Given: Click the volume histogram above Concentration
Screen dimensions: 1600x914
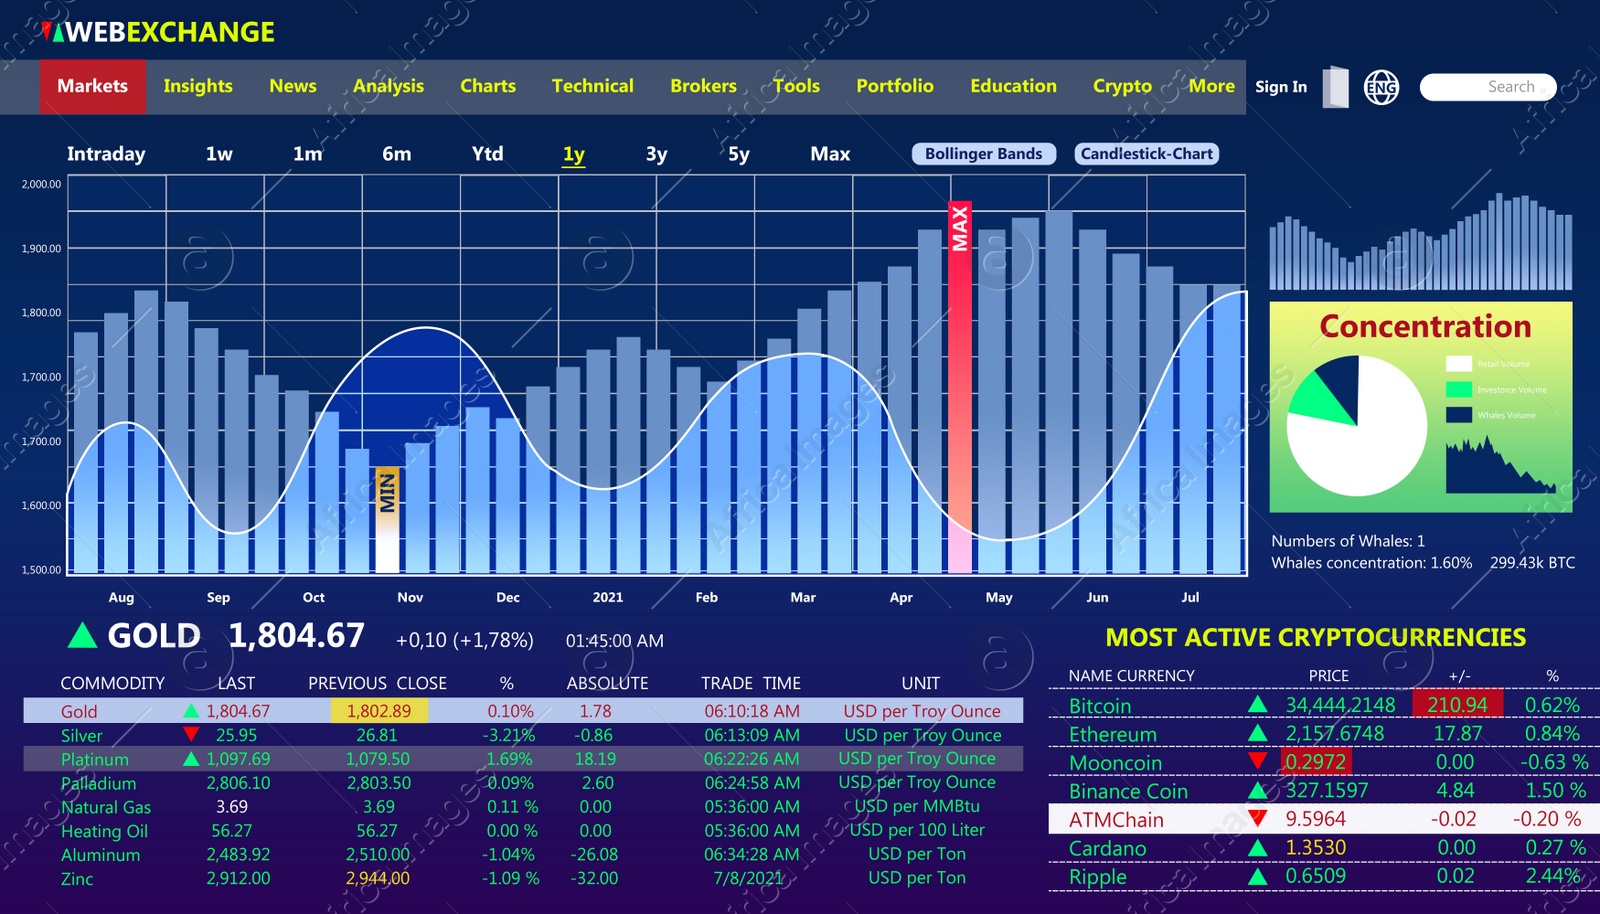Looking at the screenshot, I should pyautogui.click(x=1421, y=241).
